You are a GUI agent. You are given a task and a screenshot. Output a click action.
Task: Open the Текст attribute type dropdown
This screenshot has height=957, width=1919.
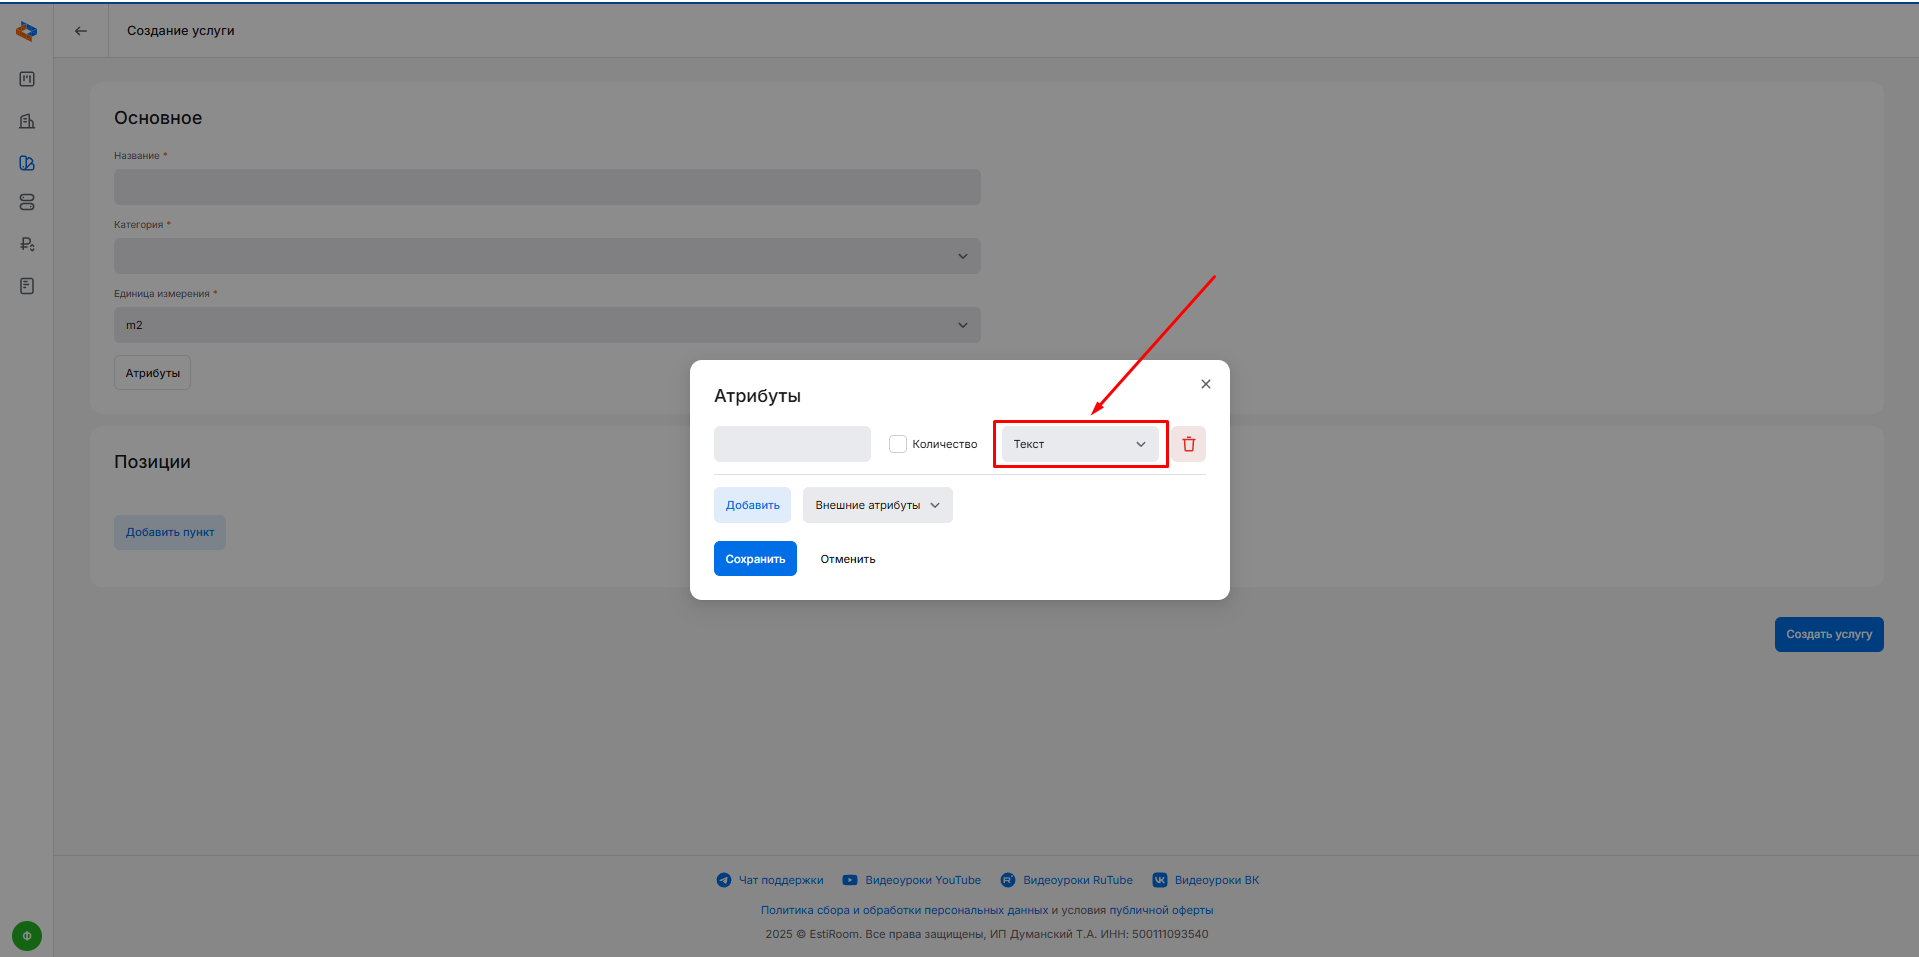[x=1080, y=444]
